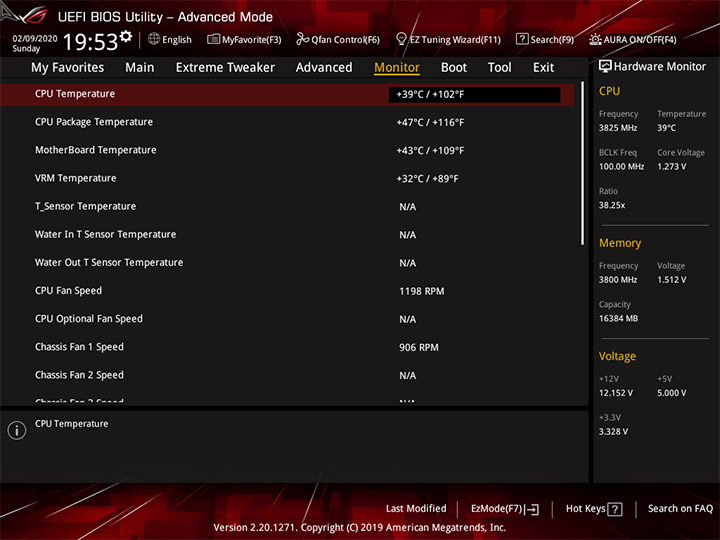Select the T_Sensor Temperature row
The height and width of the screenshot is (540, 720).
tap(287, 207)
